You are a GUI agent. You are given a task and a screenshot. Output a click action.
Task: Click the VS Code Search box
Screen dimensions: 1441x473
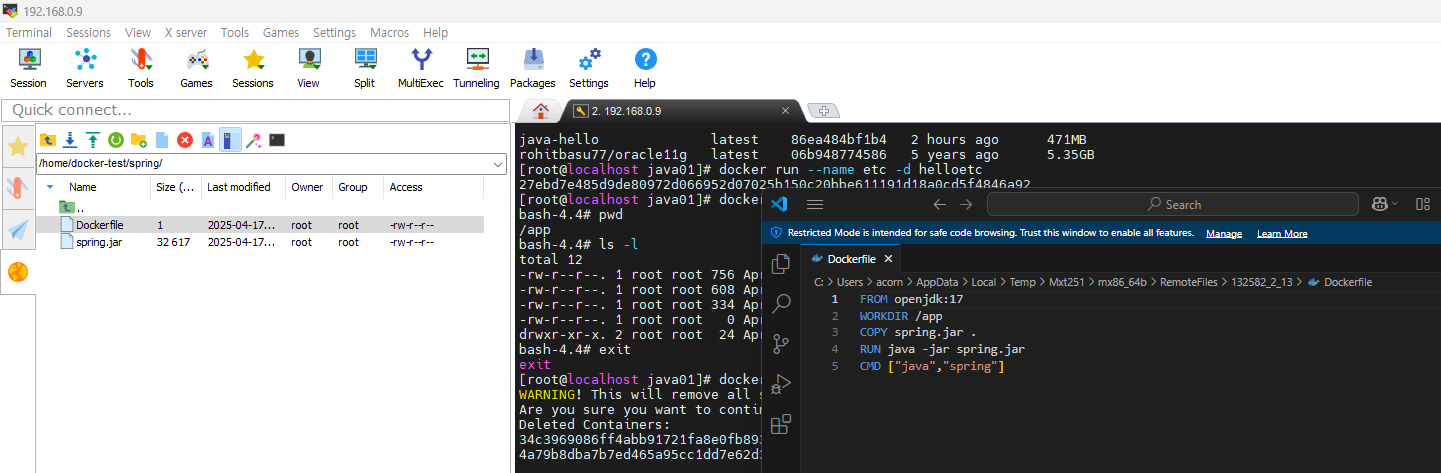1172,204
